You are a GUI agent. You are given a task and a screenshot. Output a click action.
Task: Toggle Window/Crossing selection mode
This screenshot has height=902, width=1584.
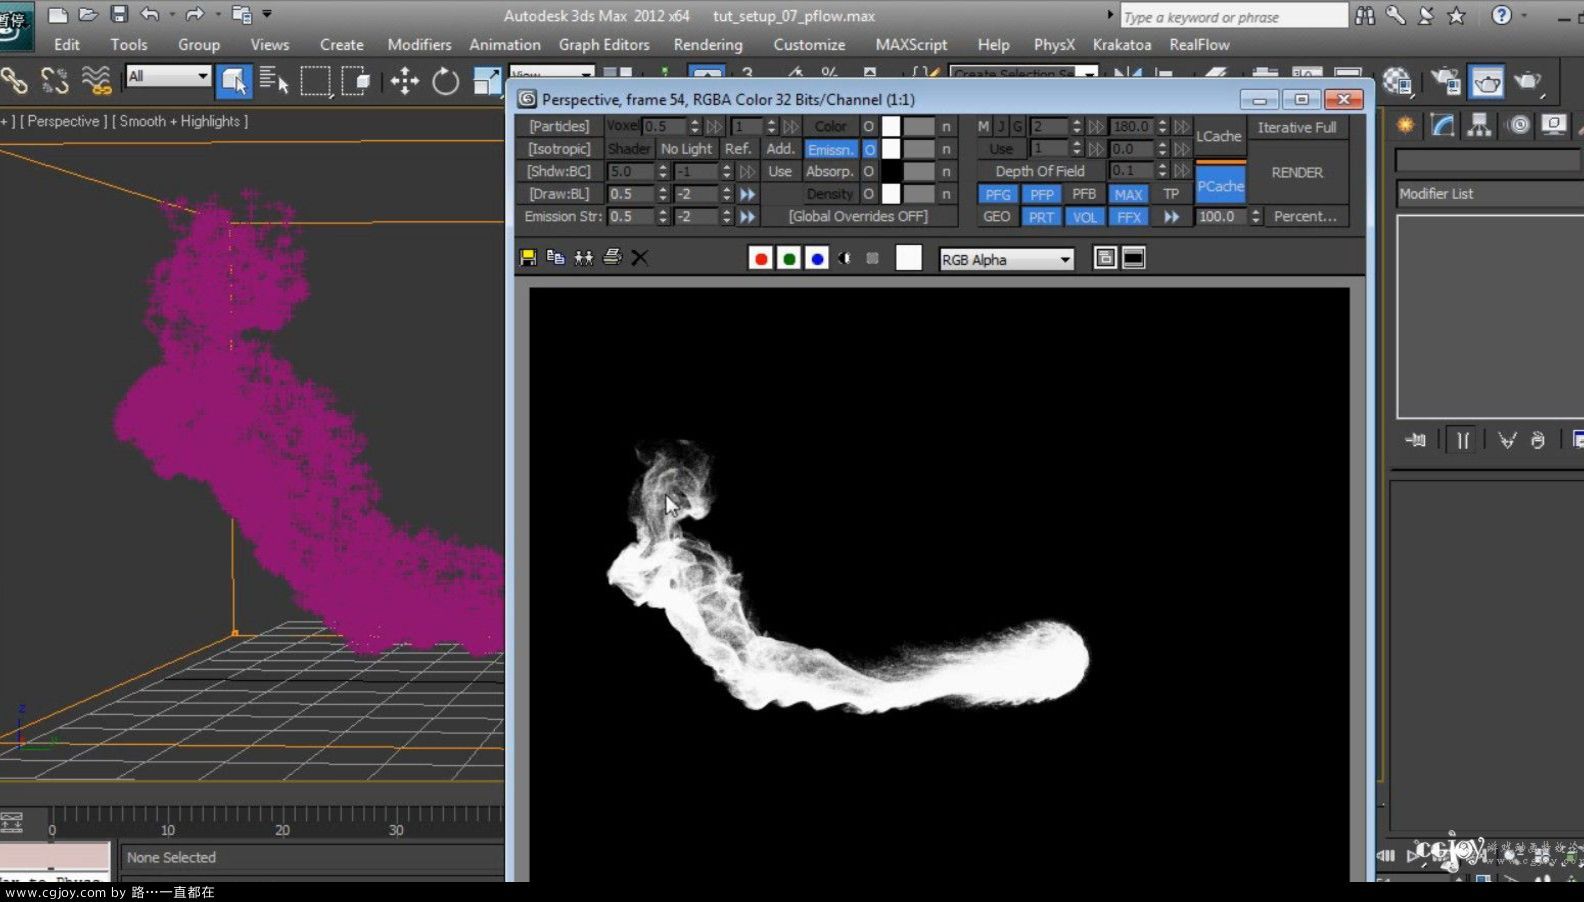(355, 81)
